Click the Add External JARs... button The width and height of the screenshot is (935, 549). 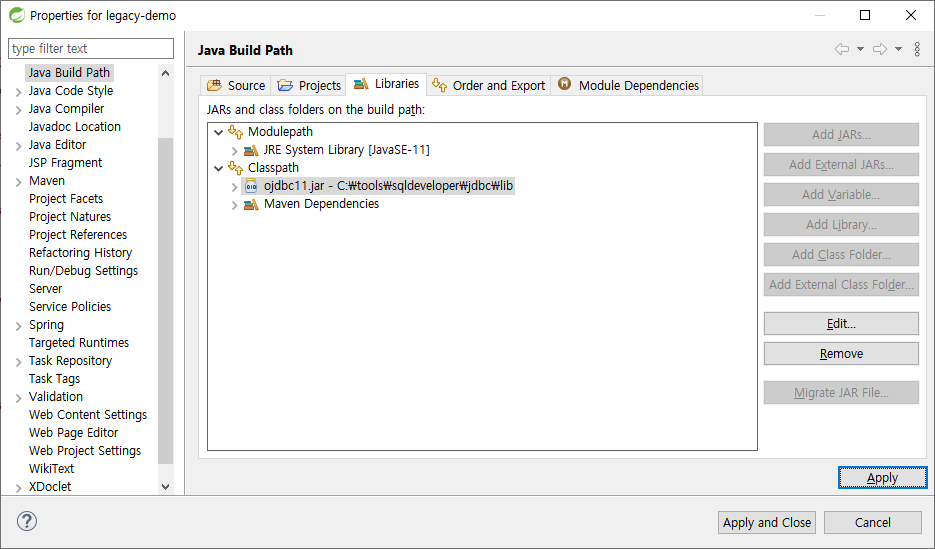click(841, 165)
